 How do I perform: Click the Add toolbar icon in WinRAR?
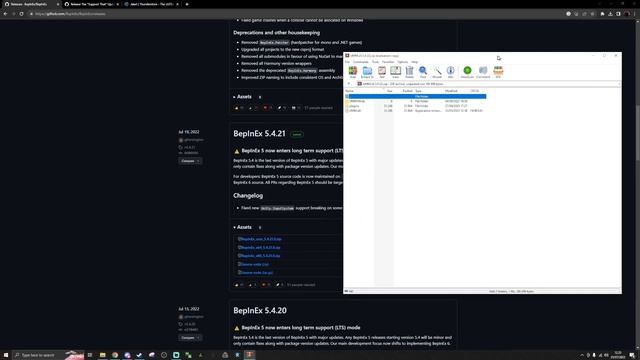353,72
